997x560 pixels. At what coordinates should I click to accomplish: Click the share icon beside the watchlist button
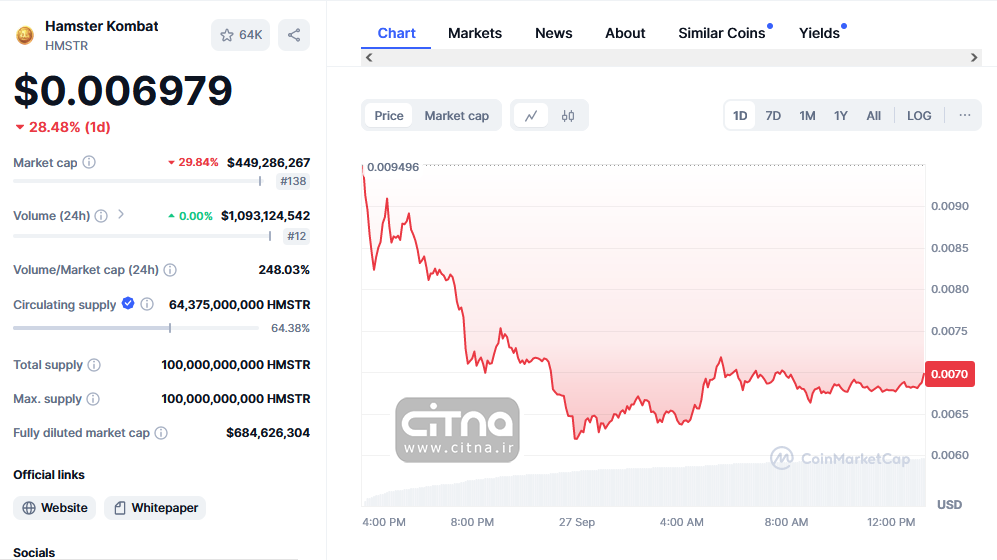(294, 35)
